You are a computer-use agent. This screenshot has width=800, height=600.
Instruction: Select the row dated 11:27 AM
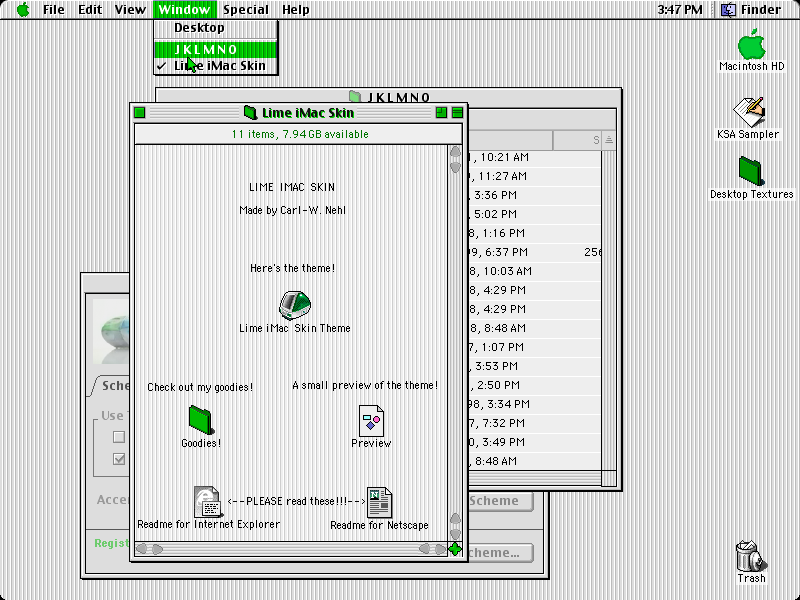(534, 177)
